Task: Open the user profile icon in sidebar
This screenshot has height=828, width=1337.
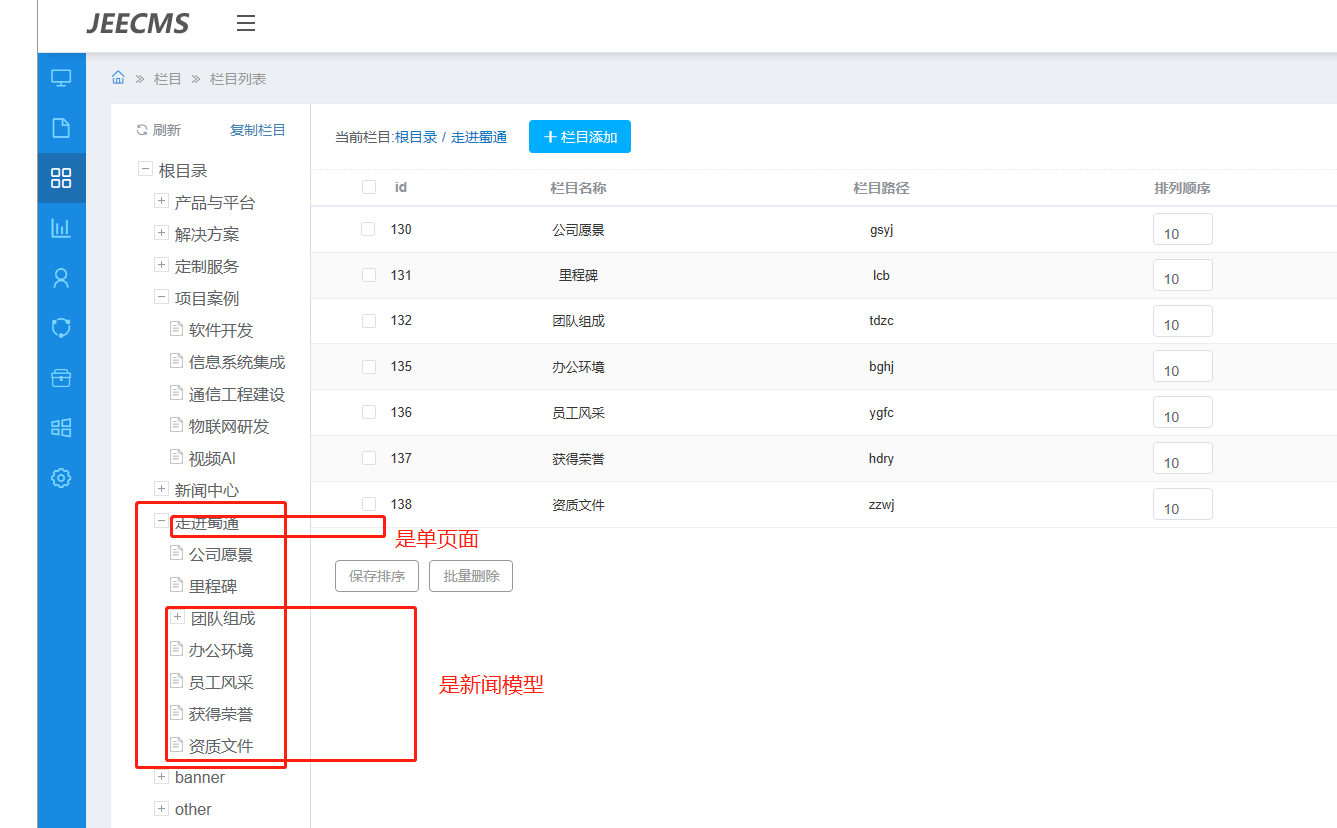Action: click(x=61, y=278)
